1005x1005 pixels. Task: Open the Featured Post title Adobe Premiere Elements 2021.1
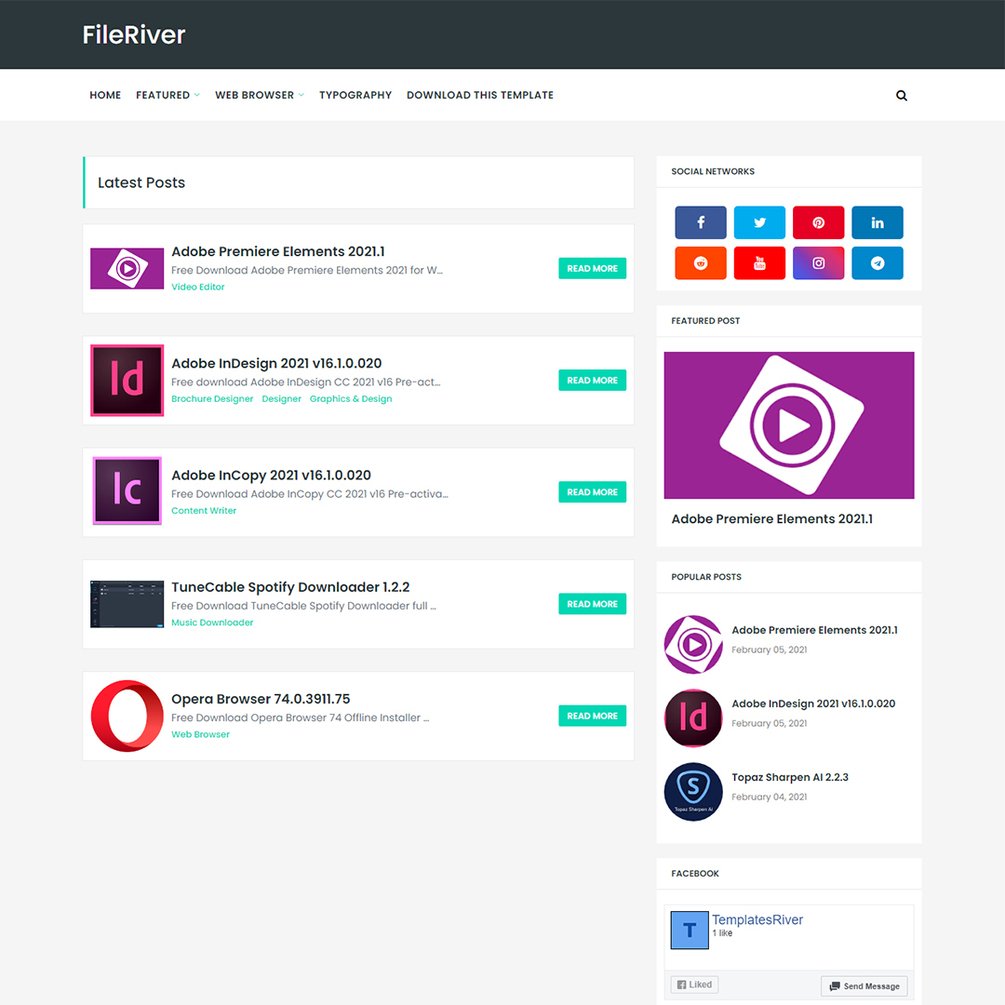click(x=772, y=519)
